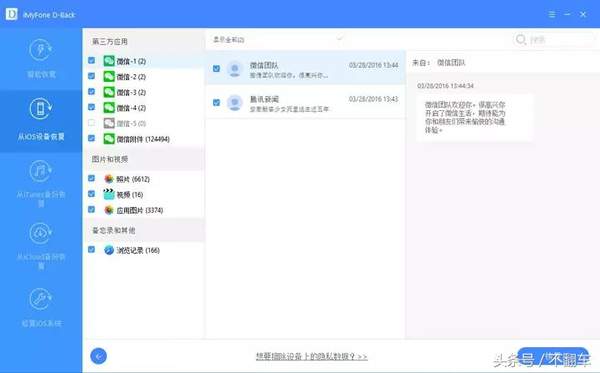
Task: Uncheck the 微信-3 (2) checkbox
Action: coord(91,91)
